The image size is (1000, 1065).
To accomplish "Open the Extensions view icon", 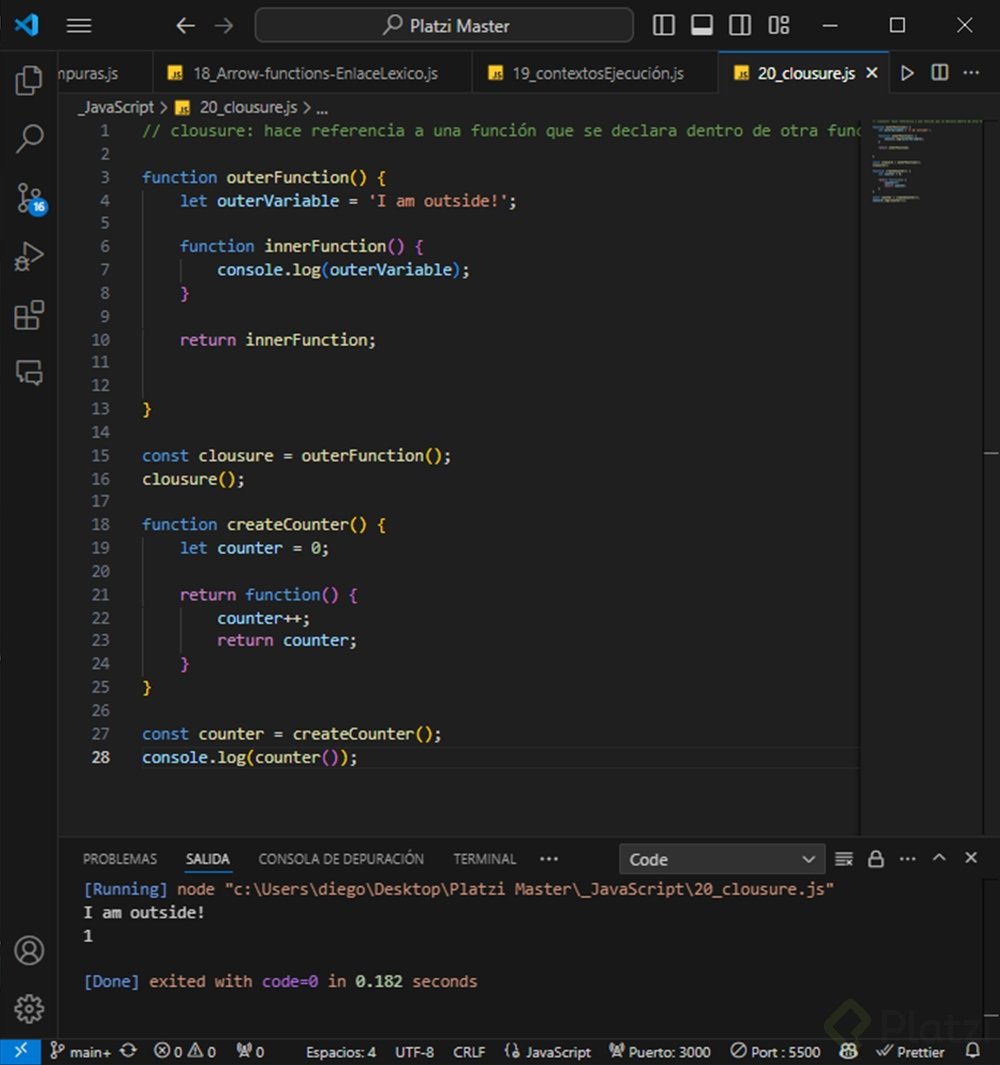I will [x=29, y=316].
